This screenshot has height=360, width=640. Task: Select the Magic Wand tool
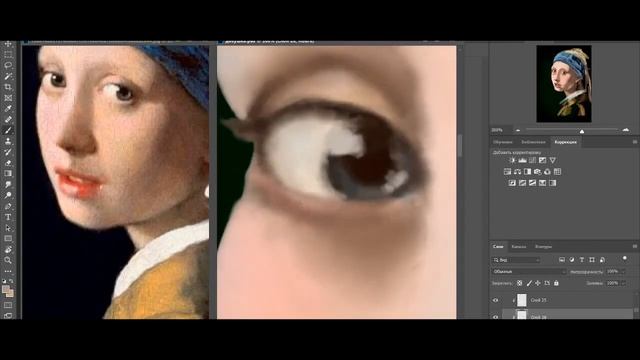(8, 76)
